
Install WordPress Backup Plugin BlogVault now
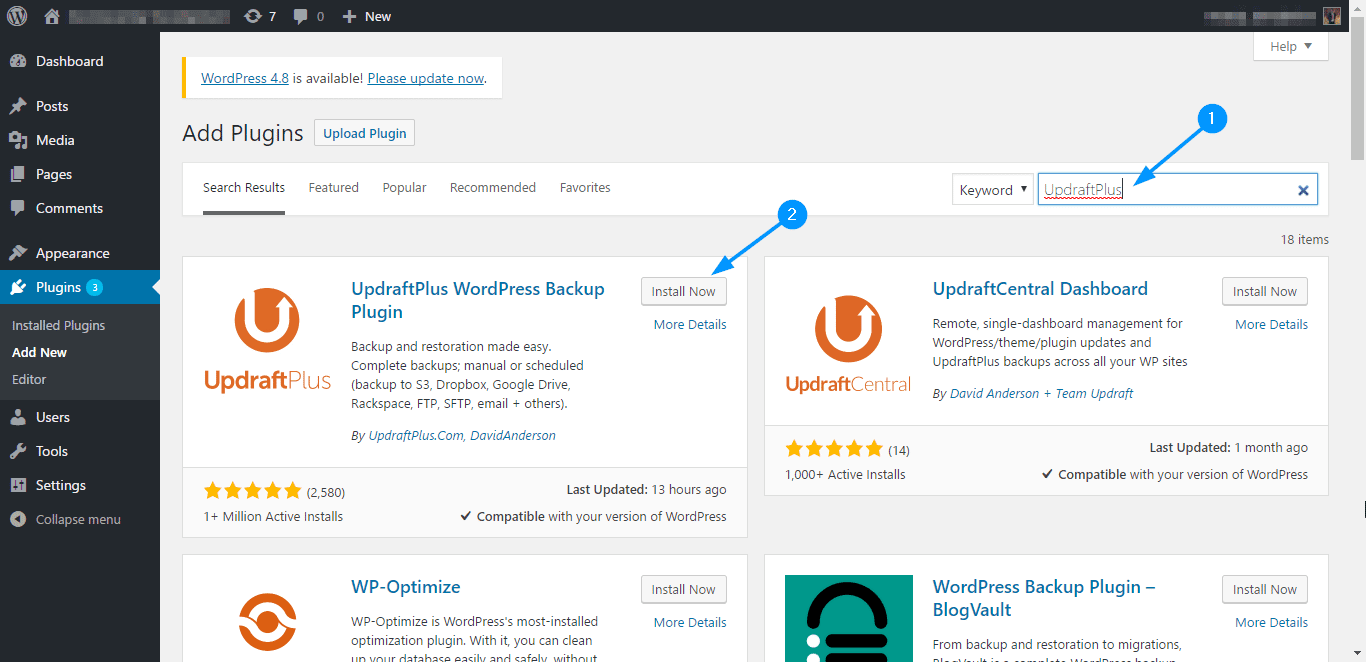(x=1265, y=589)
